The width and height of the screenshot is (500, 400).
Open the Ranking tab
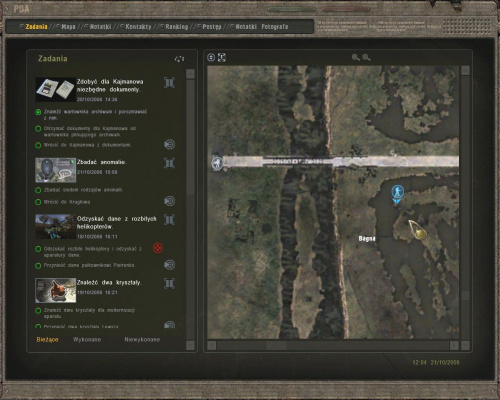177,27
